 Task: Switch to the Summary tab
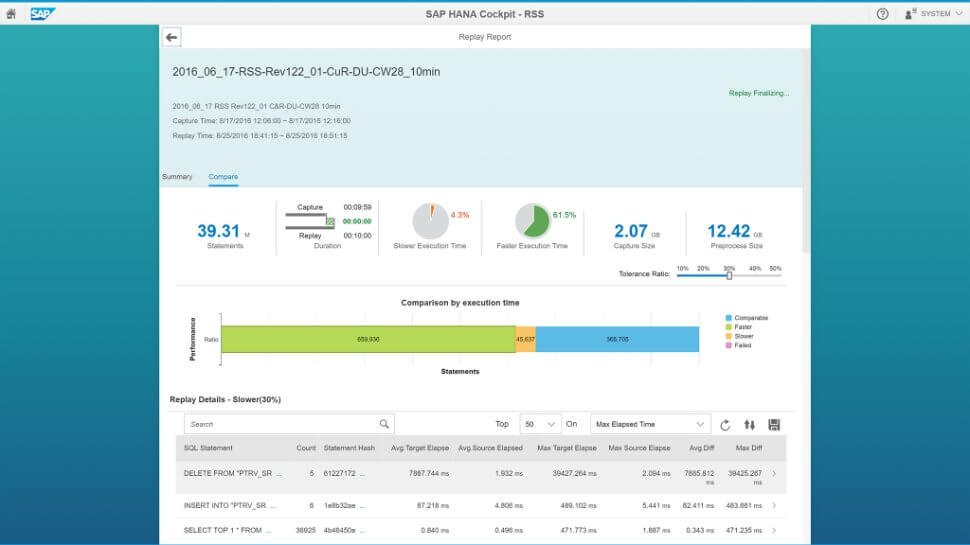(177, 177)
